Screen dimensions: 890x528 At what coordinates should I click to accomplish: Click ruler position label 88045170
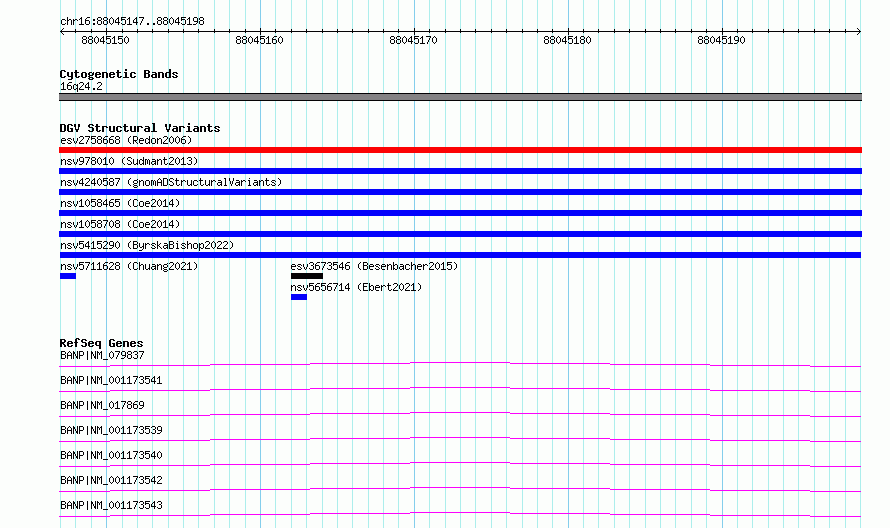413,40
